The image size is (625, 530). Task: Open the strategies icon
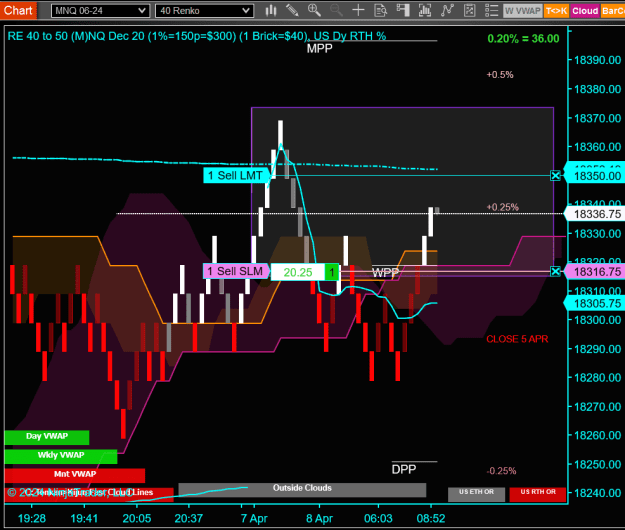tap(470, 11)
